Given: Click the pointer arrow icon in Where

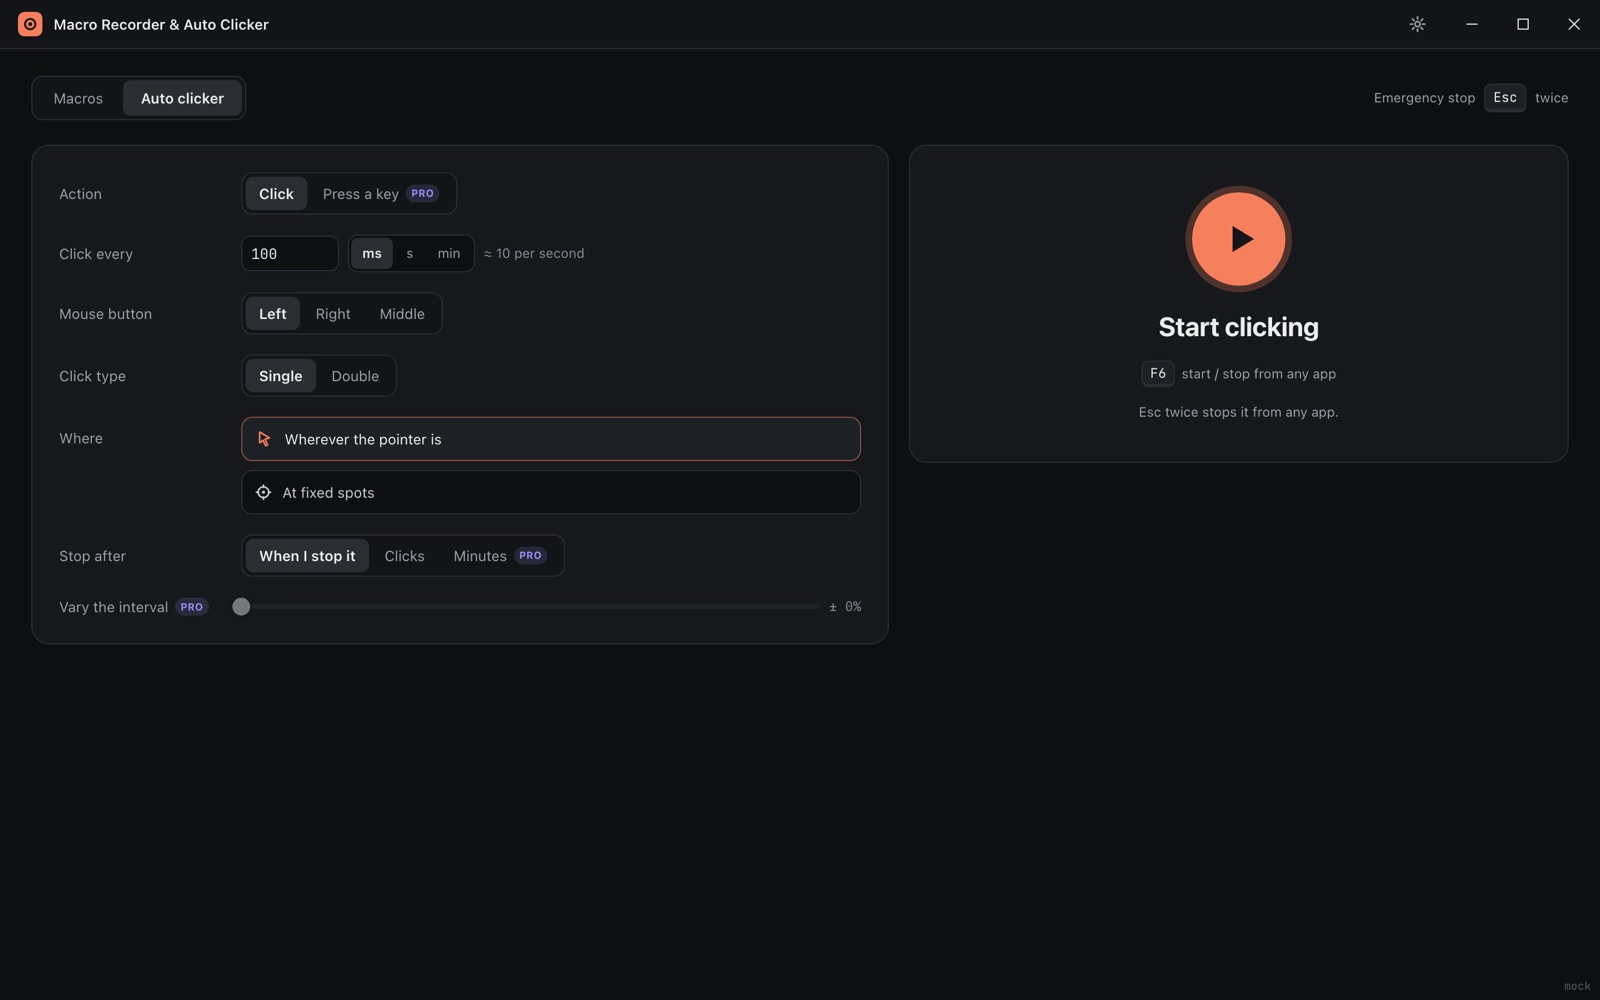Looking at the screenshot, I should coord(264,439).
